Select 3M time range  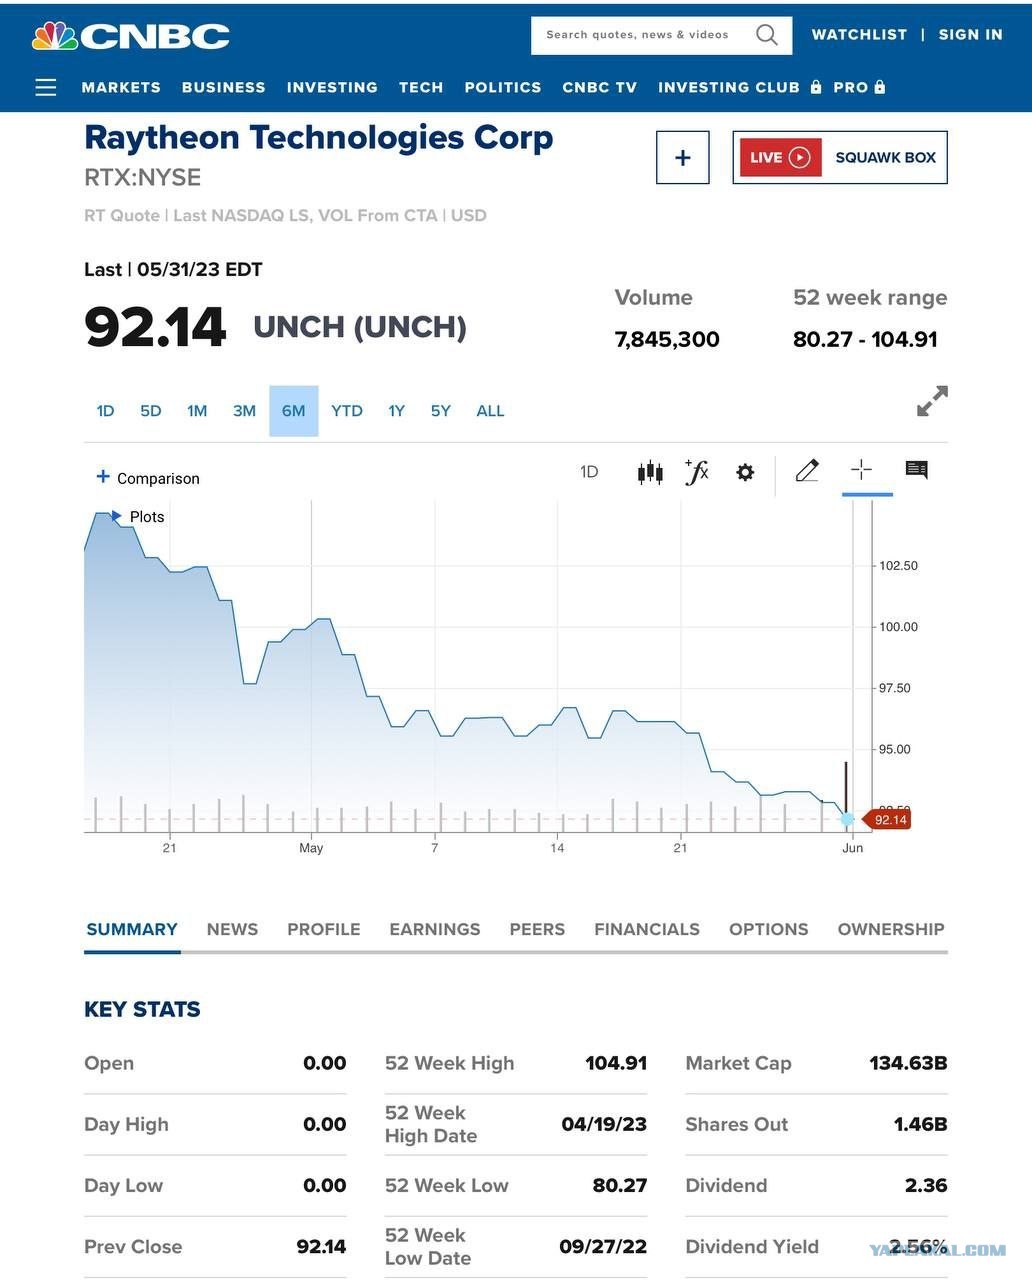[244, 411]
